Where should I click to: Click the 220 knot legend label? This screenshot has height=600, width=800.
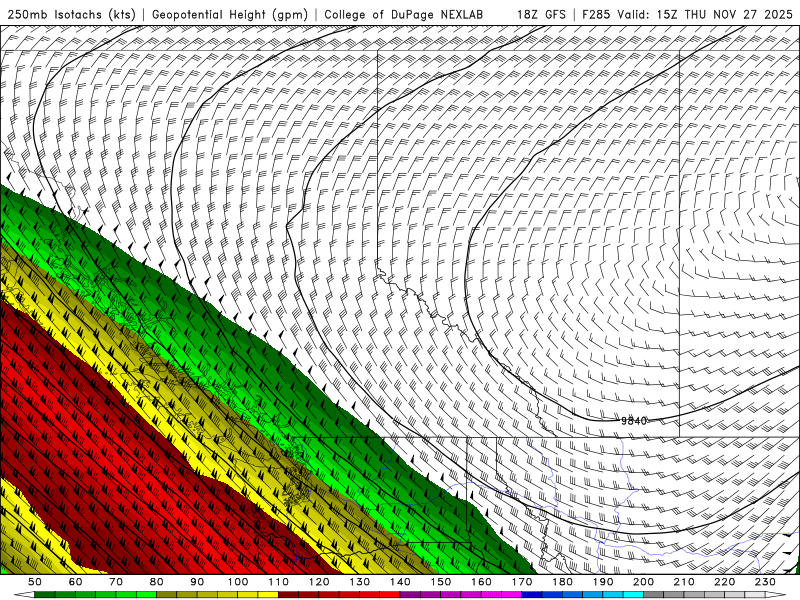click(724, 582)
